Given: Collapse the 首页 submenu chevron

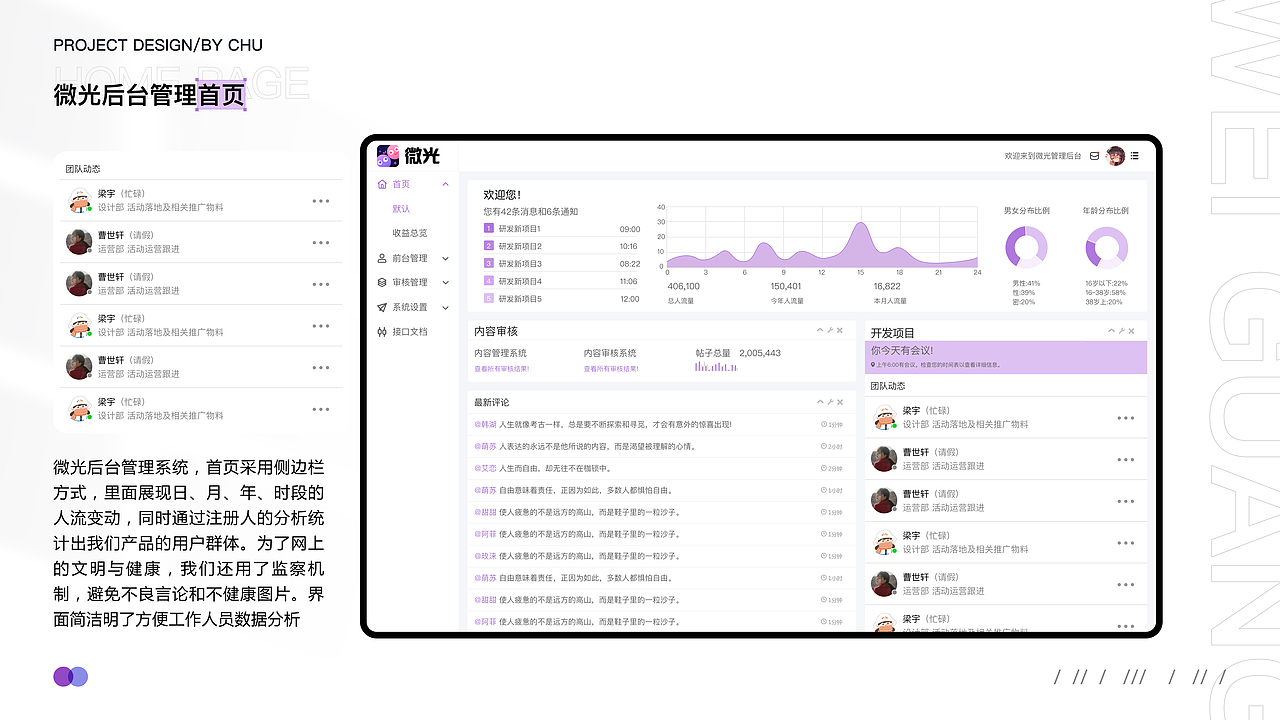Looking at the screenshot, I should click(x=446, y=184).
